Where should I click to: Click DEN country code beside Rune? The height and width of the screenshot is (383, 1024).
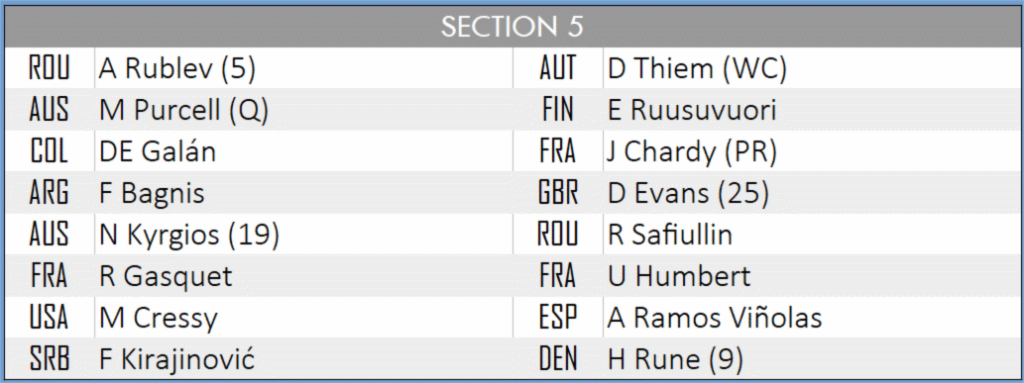(558, 359)
